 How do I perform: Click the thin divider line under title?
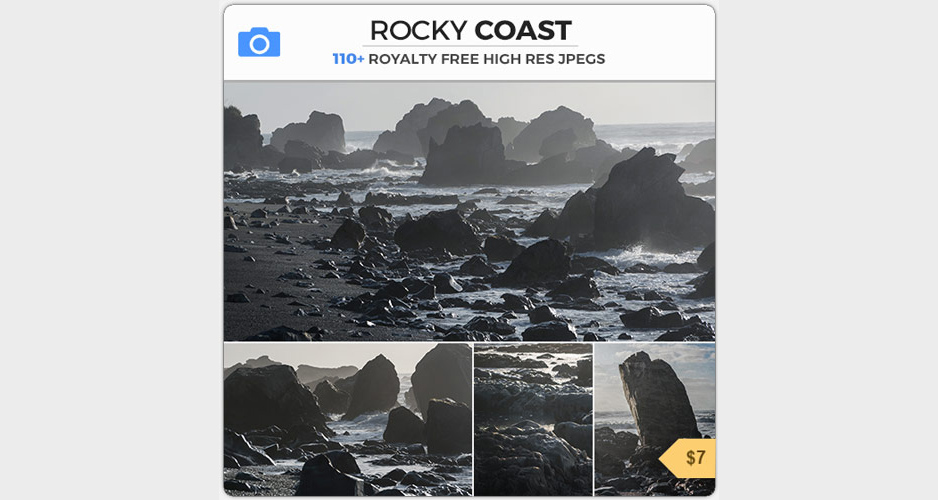pyautogui.click(x=470, y=45)
